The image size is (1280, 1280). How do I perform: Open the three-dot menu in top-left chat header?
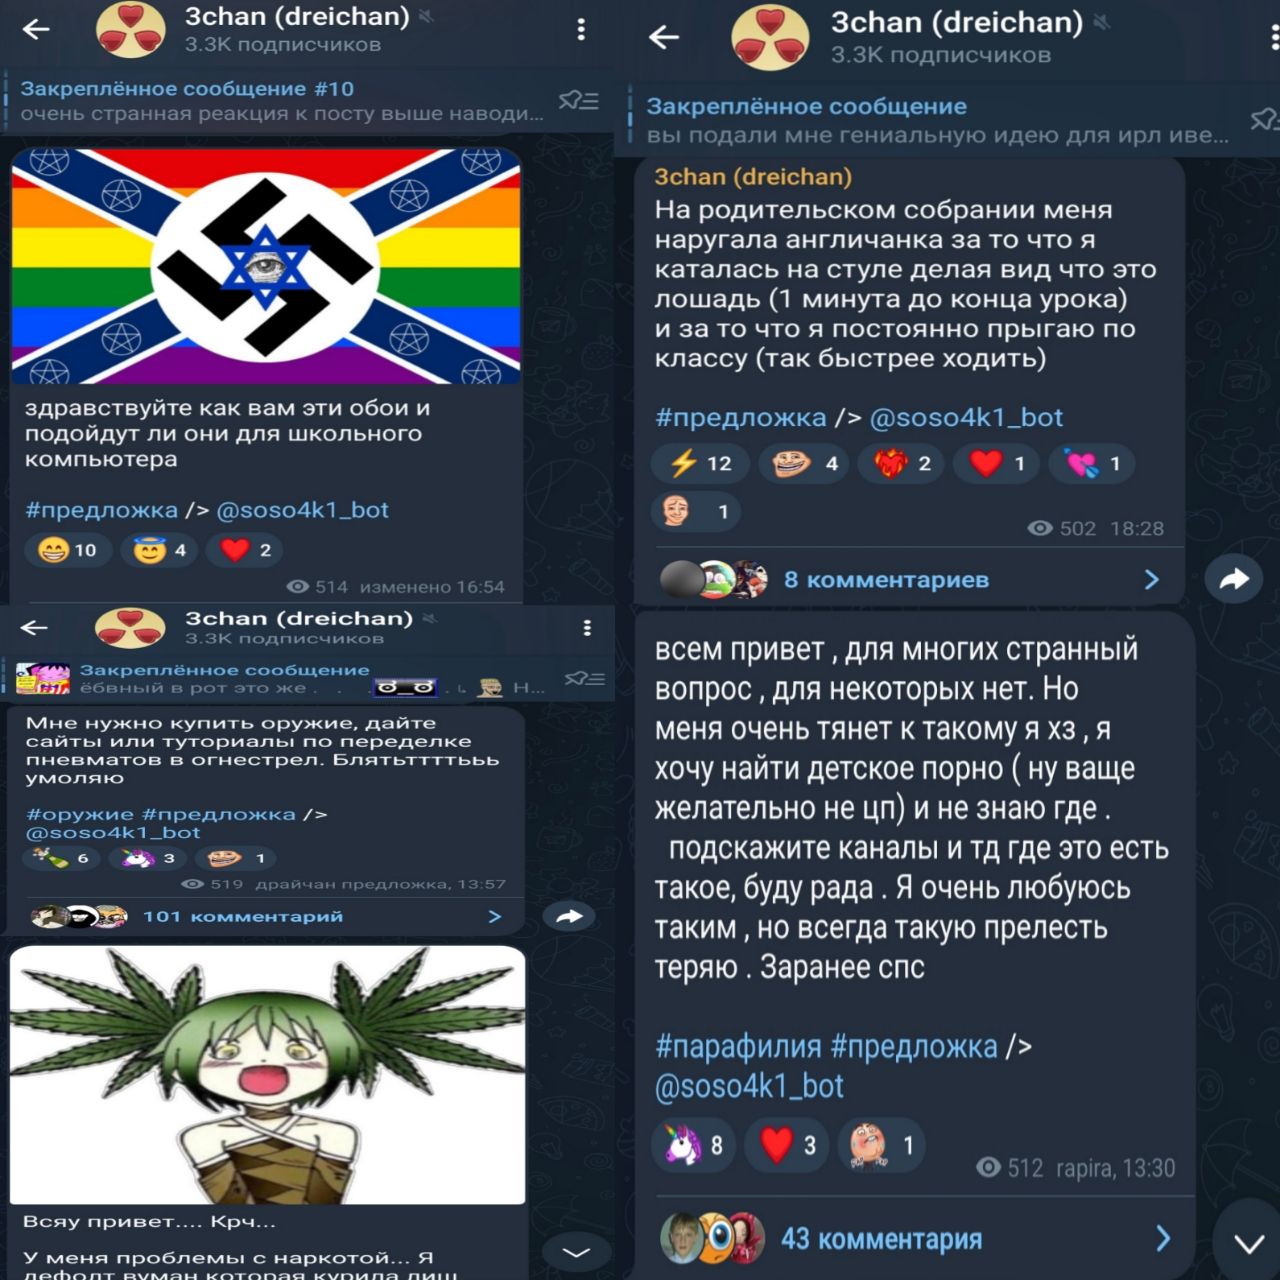pos(581,30)
